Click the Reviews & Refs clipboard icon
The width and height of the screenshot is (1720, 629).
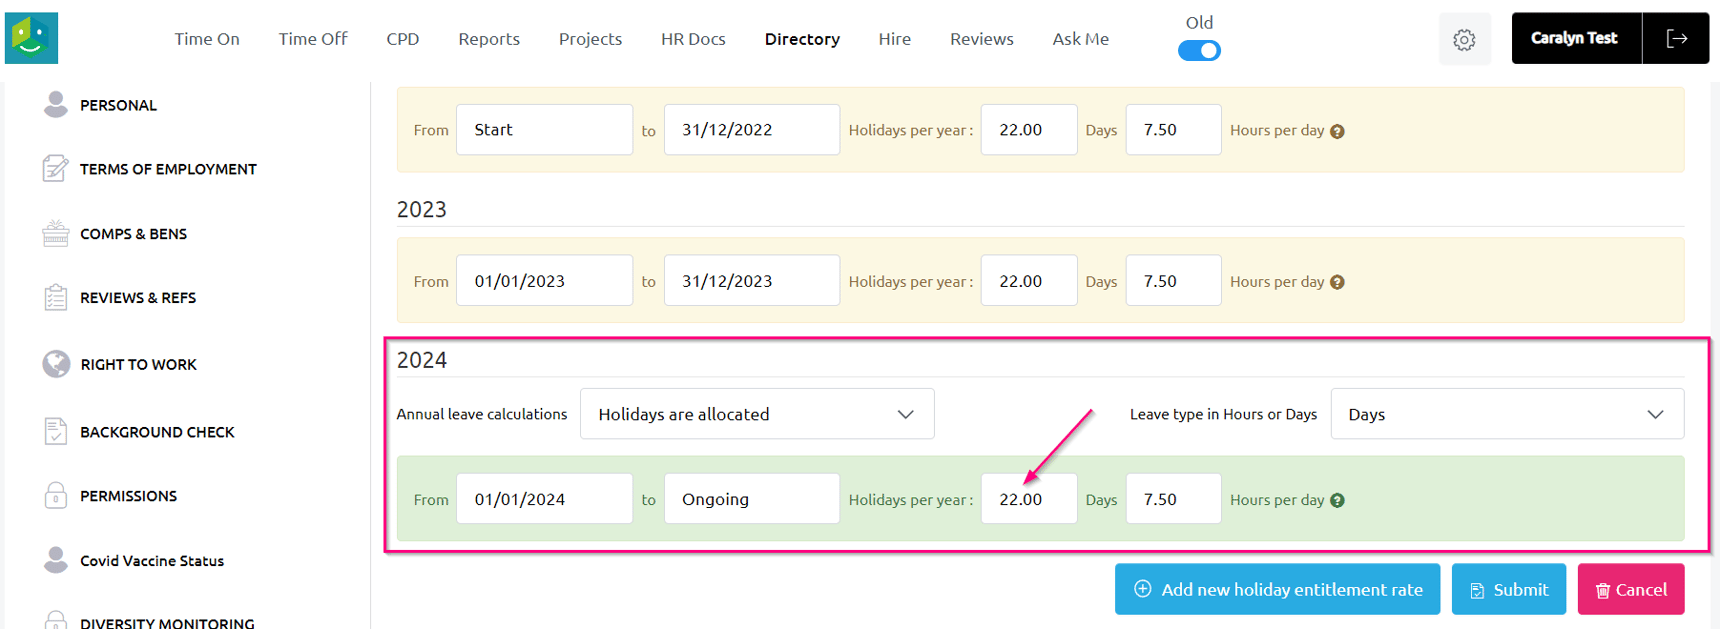[x=56, y=297]
